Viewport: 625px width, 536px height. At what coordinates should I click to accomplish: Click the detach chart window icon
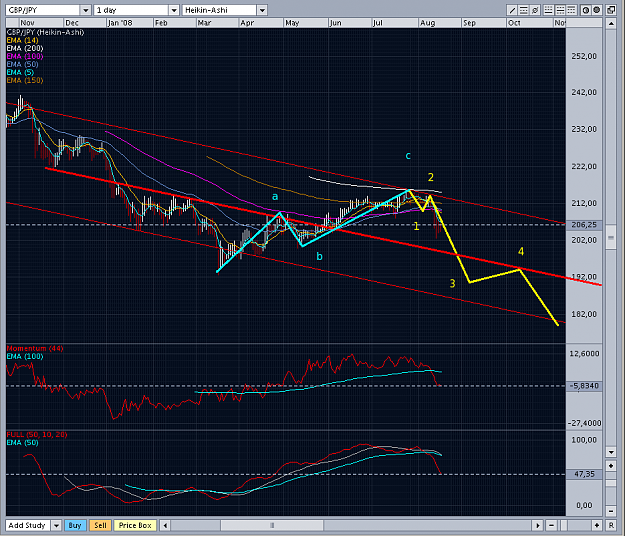coord(611,10)
